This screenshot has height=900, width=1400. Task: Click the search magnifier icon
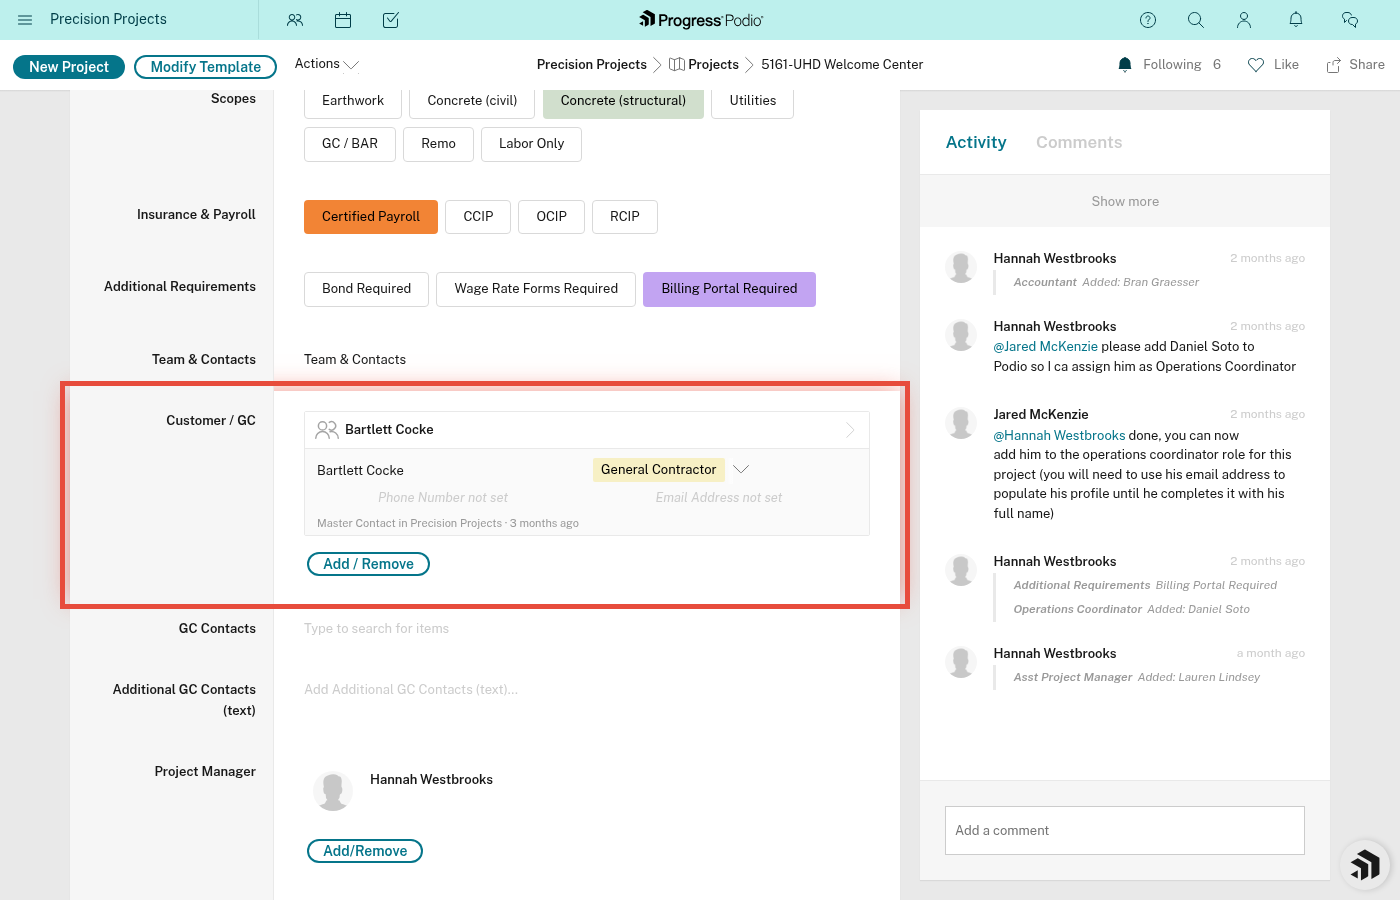tap(1196, 20)
